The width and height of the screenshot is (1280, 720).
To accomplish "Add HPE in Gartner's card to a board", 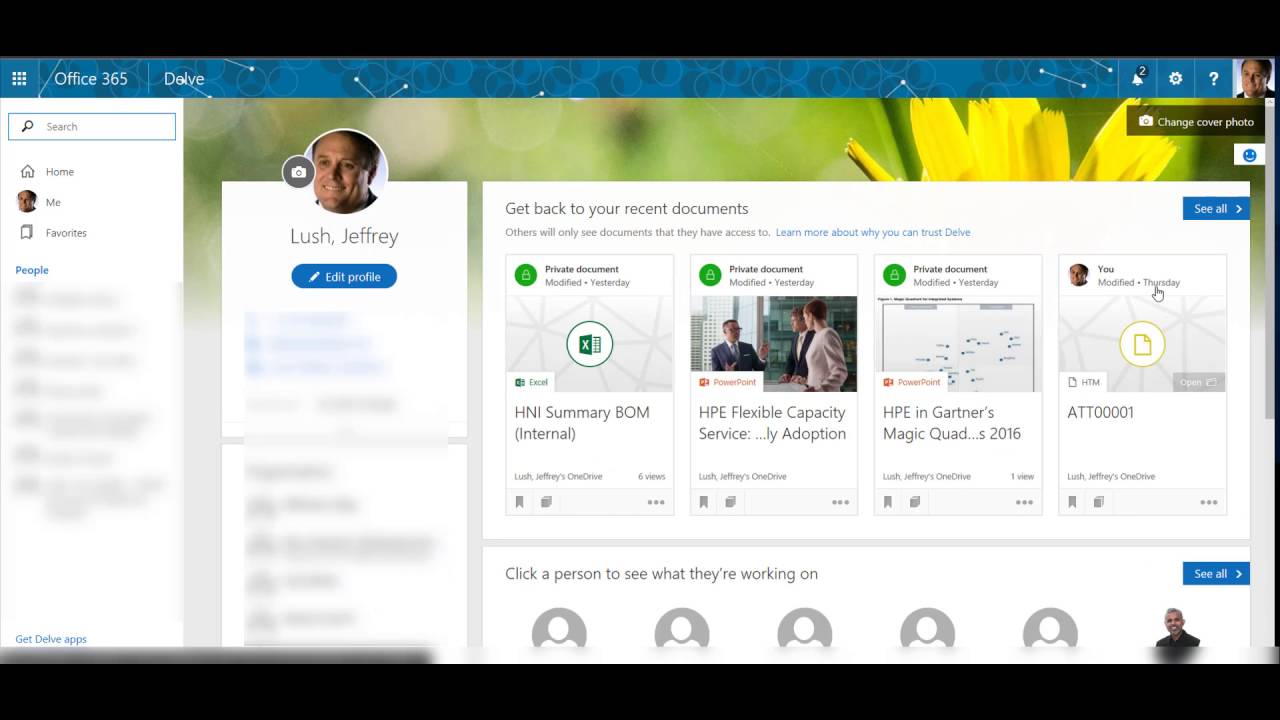I will tap(914, 502).
